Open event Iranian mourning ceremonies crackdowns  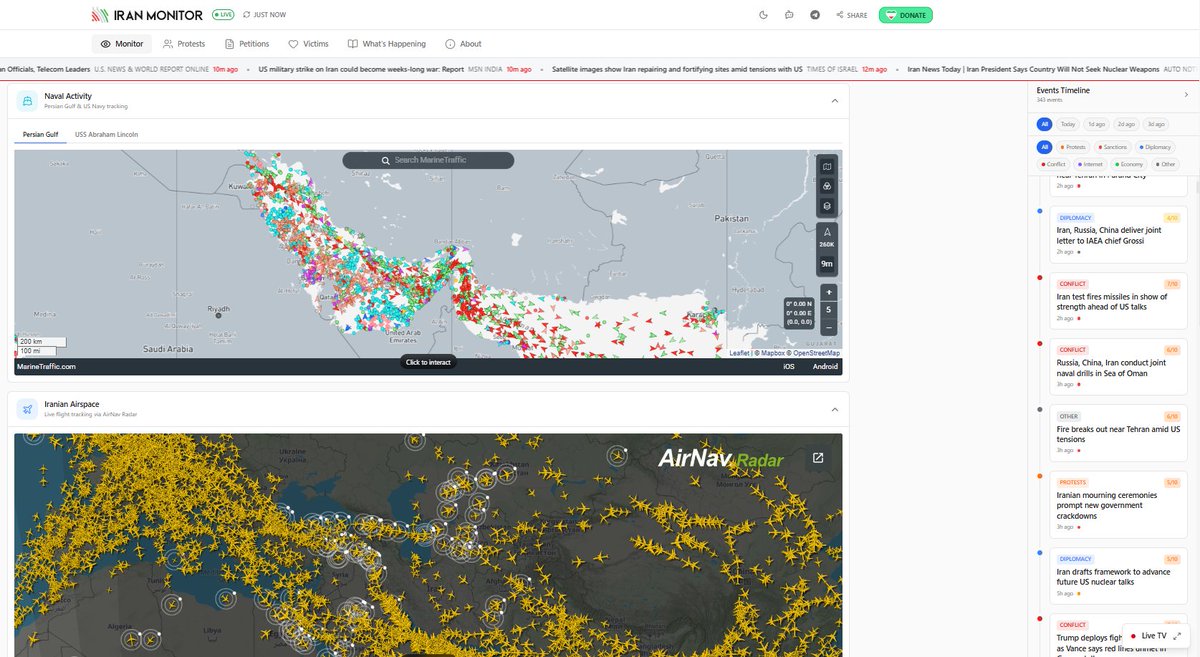1119,504
